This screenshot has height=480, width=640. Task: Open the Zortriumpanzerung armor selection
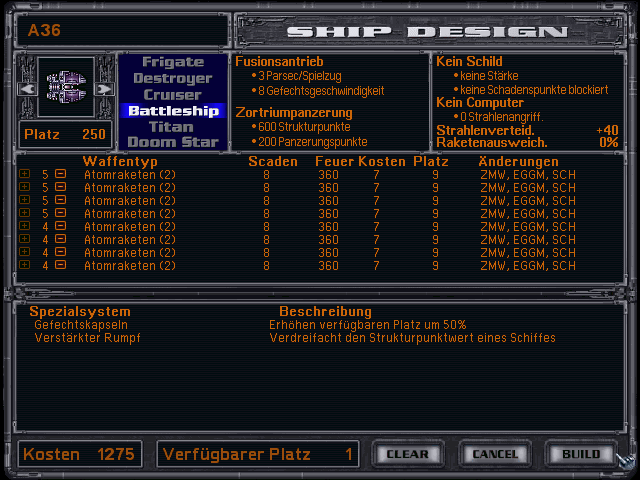click(294, 113)
